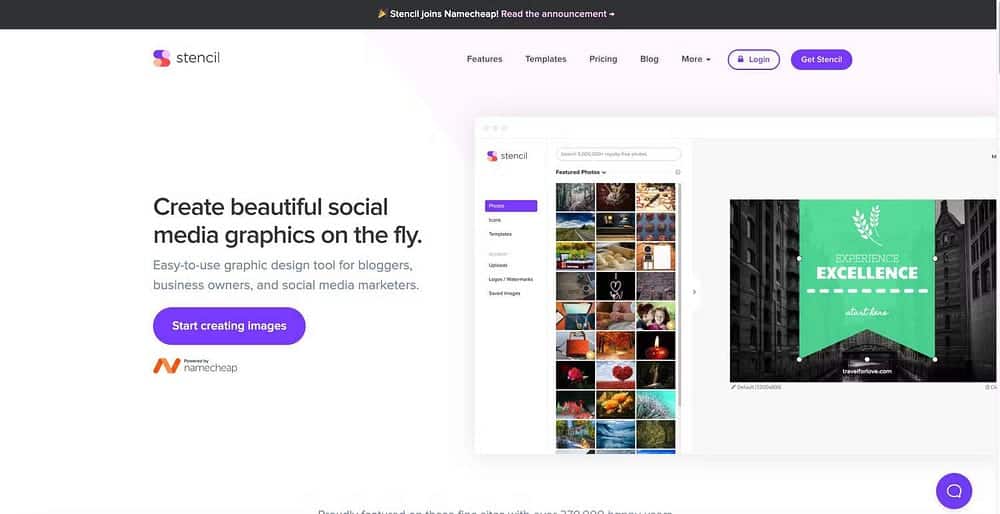The width and height of the screenshot is (1000, 514).
Task: Toggle the grid view icon beside Featured Photos
Action: [677, 172]
